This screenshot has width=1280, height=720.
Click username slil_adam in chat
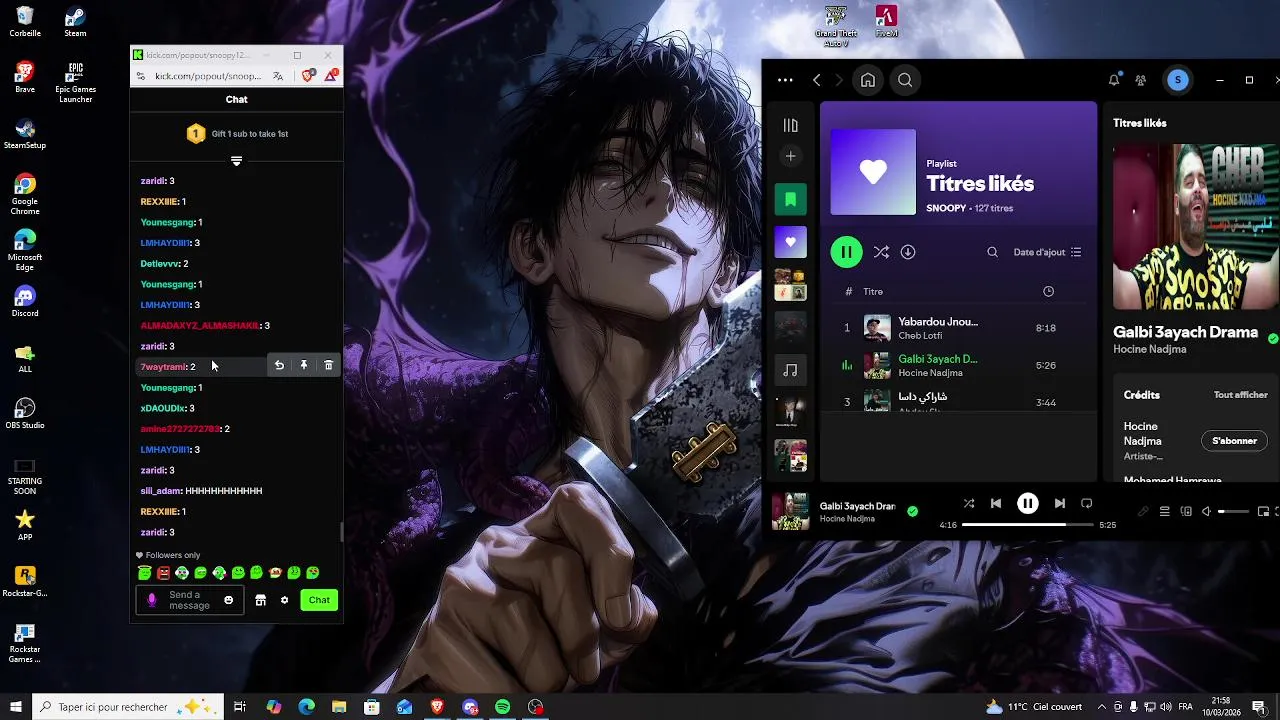[x=160, y=491]
